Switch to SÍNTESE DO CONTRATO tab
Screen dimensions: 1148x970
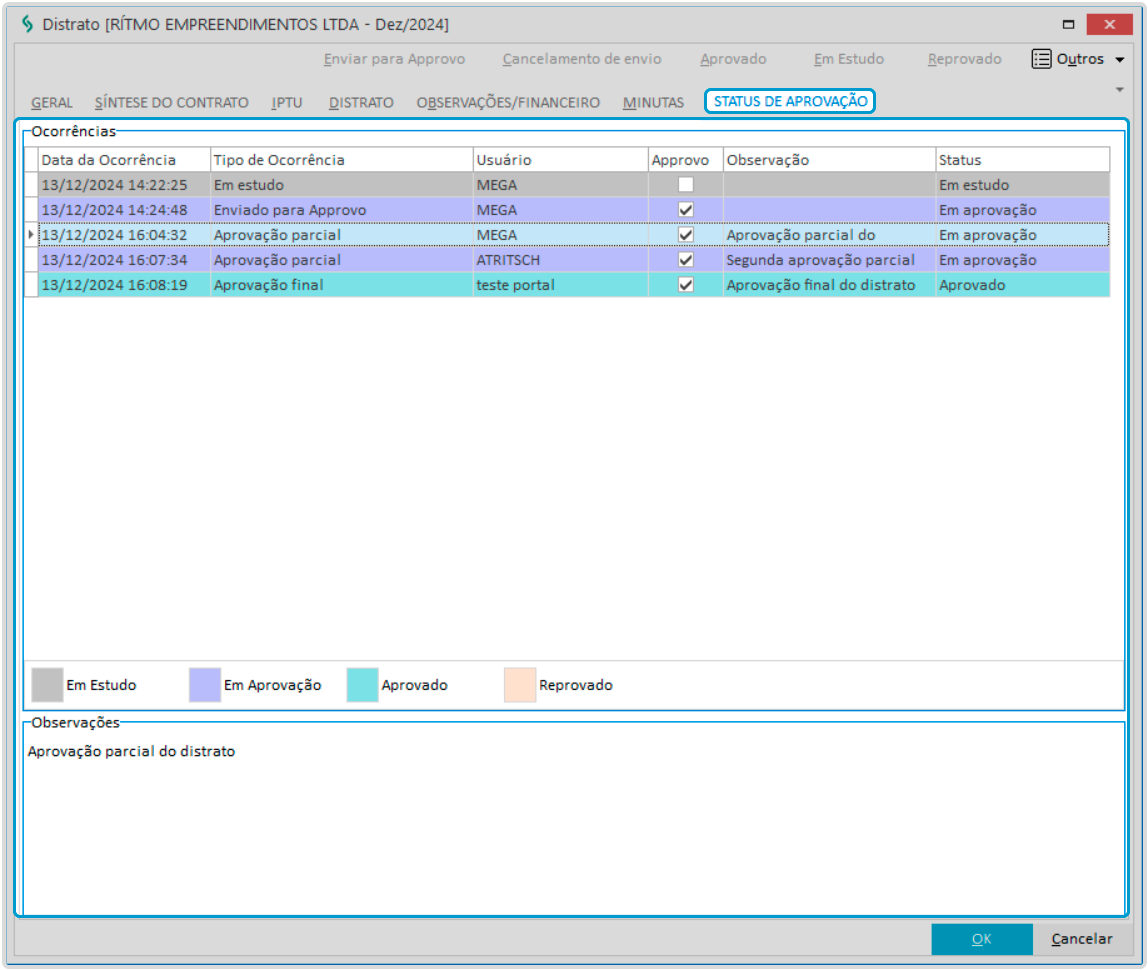tap(171, 102)
